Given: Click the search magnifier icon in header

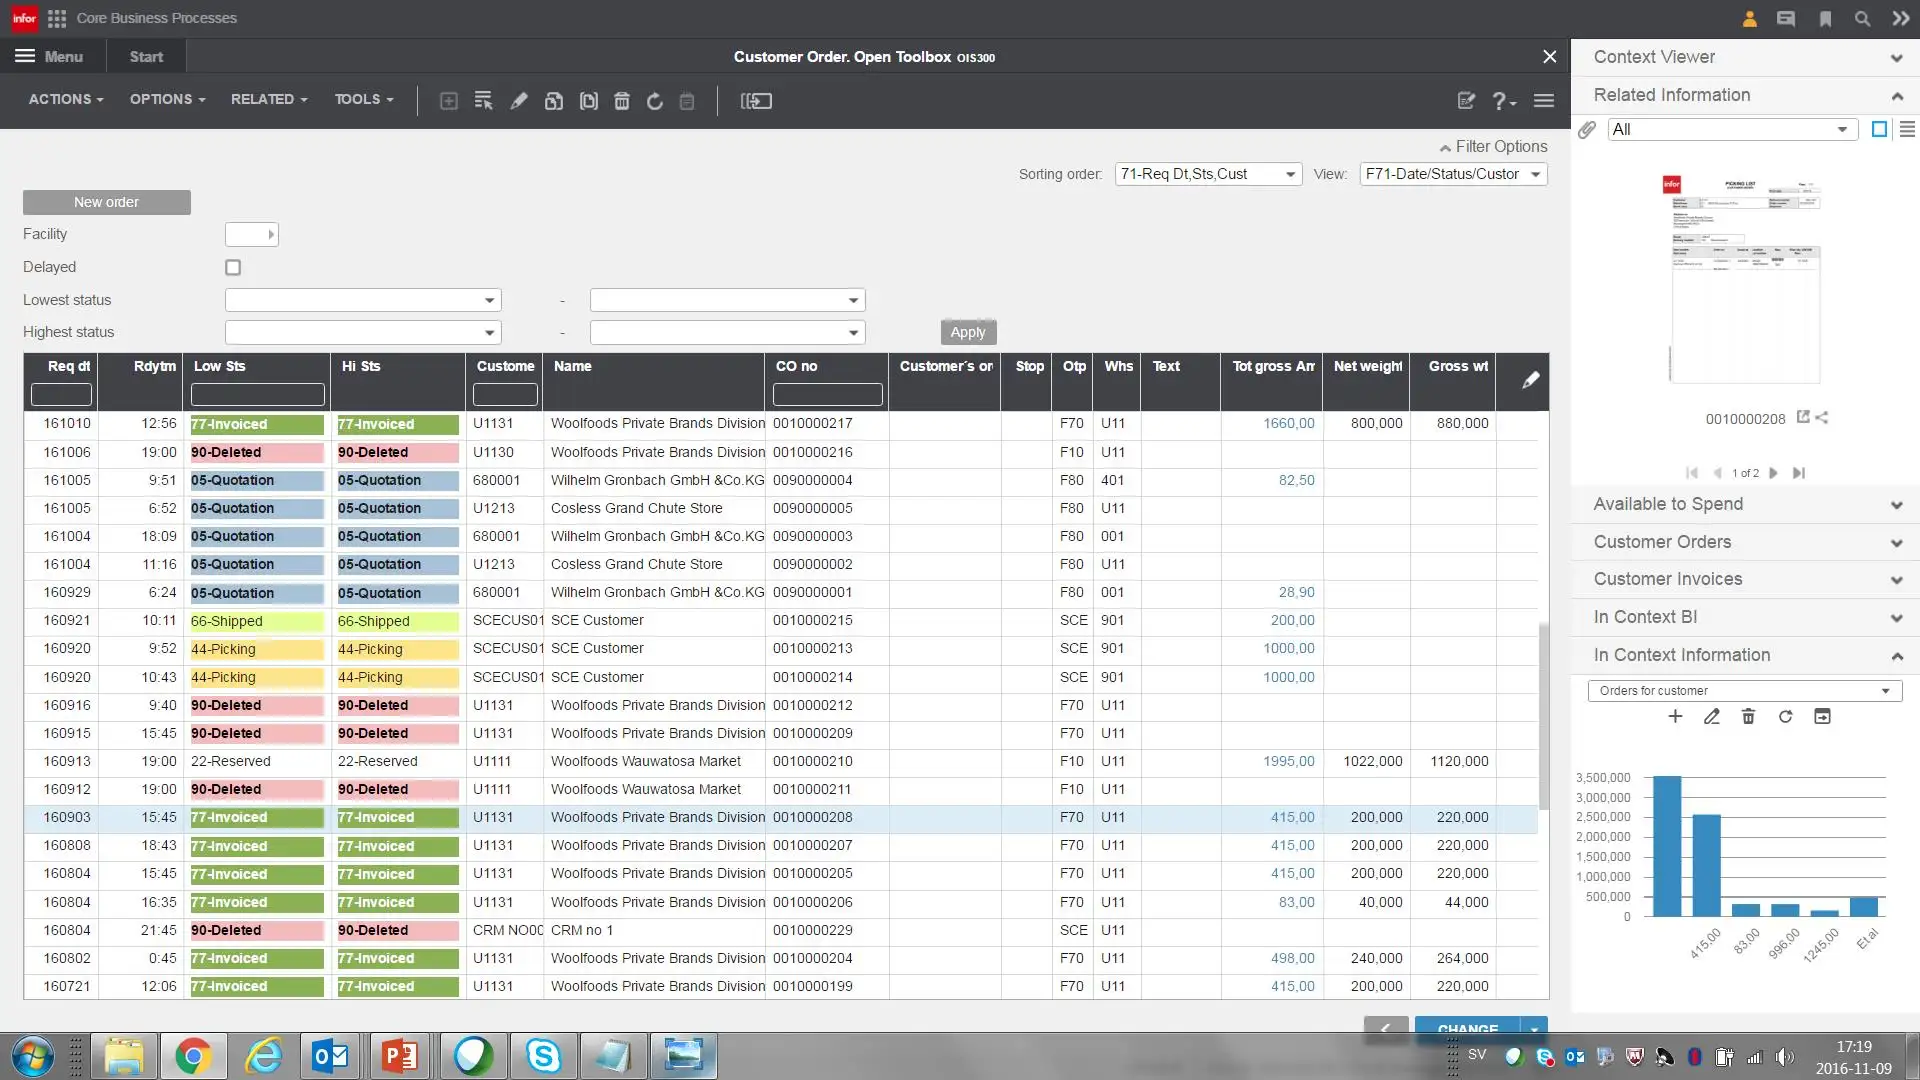Looking at the screenshot, I should click(1862, 18).
